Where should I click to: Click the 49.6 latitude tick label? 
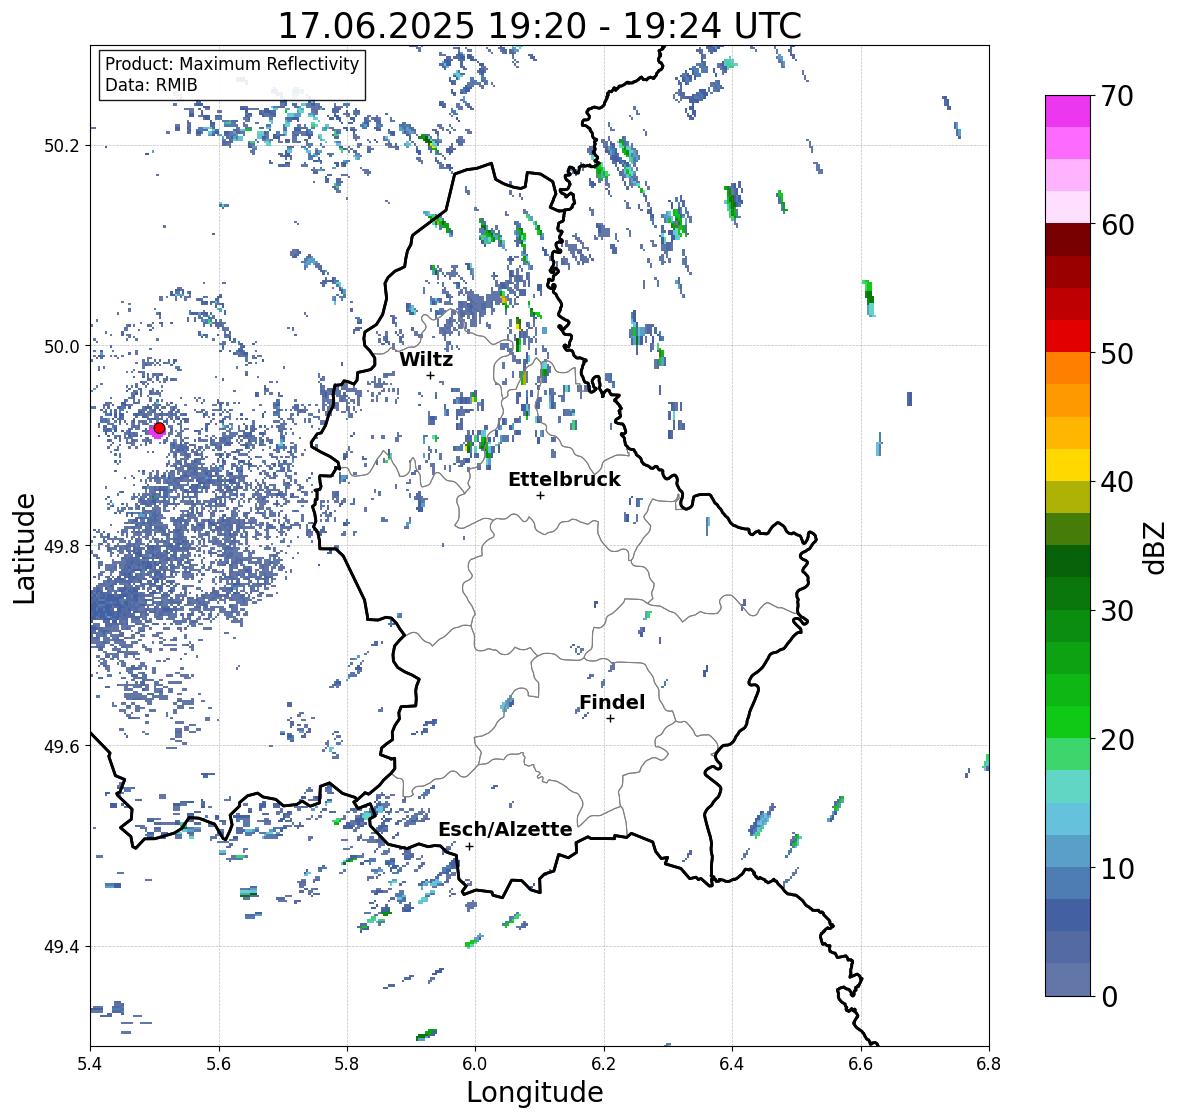click(61, 746)
